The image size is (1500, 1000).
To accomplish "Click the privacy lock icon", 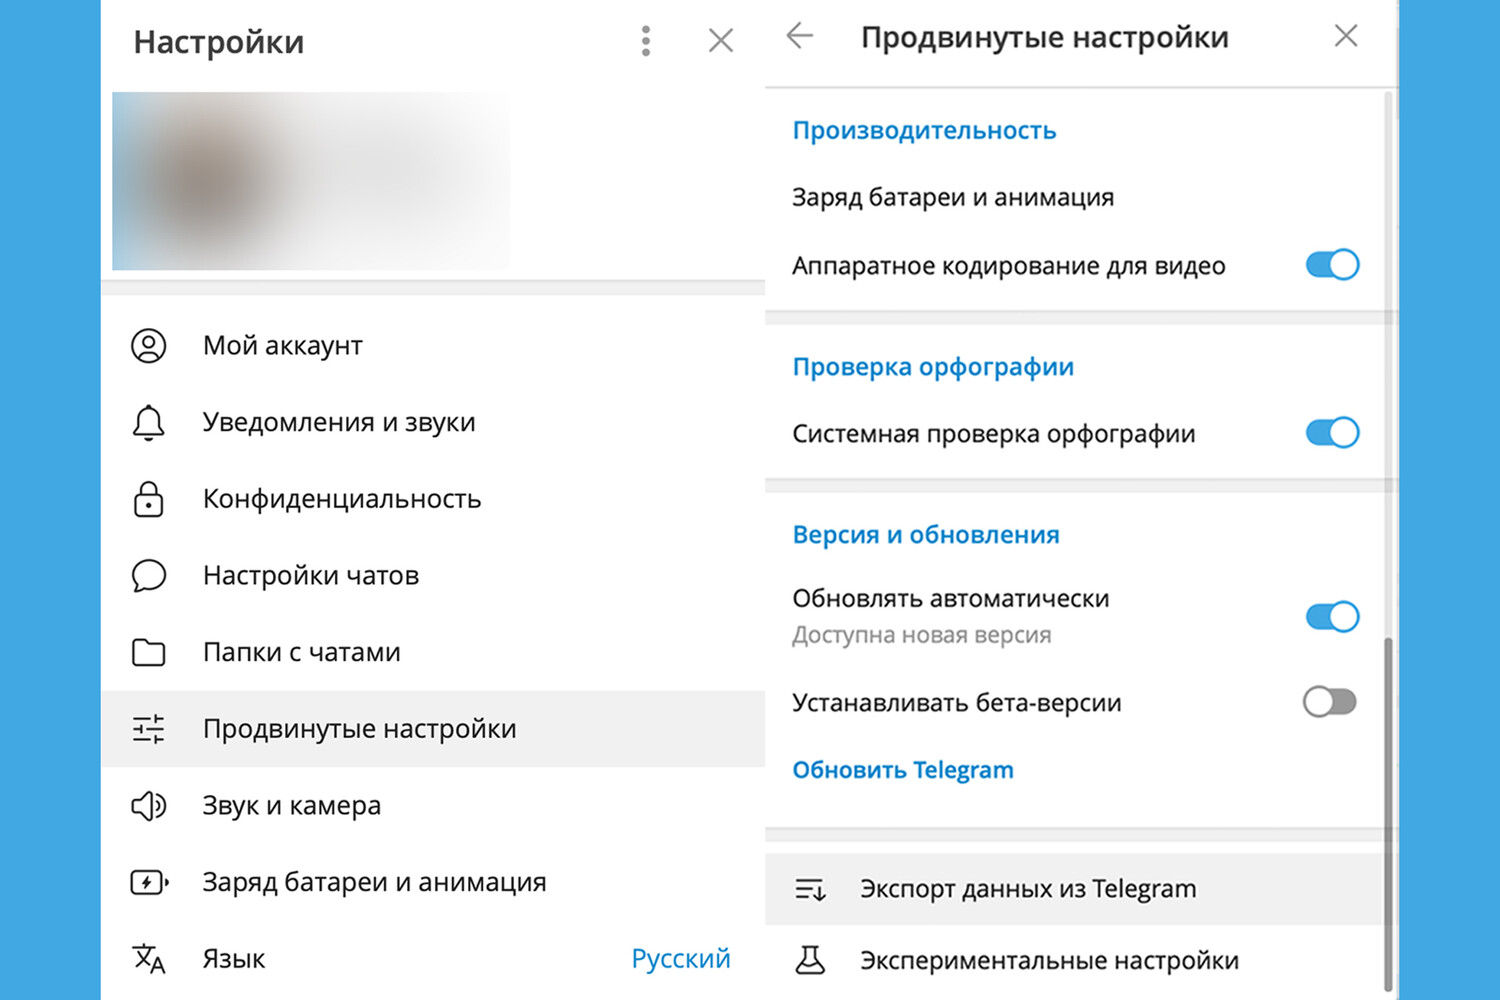I will point(149,499).
